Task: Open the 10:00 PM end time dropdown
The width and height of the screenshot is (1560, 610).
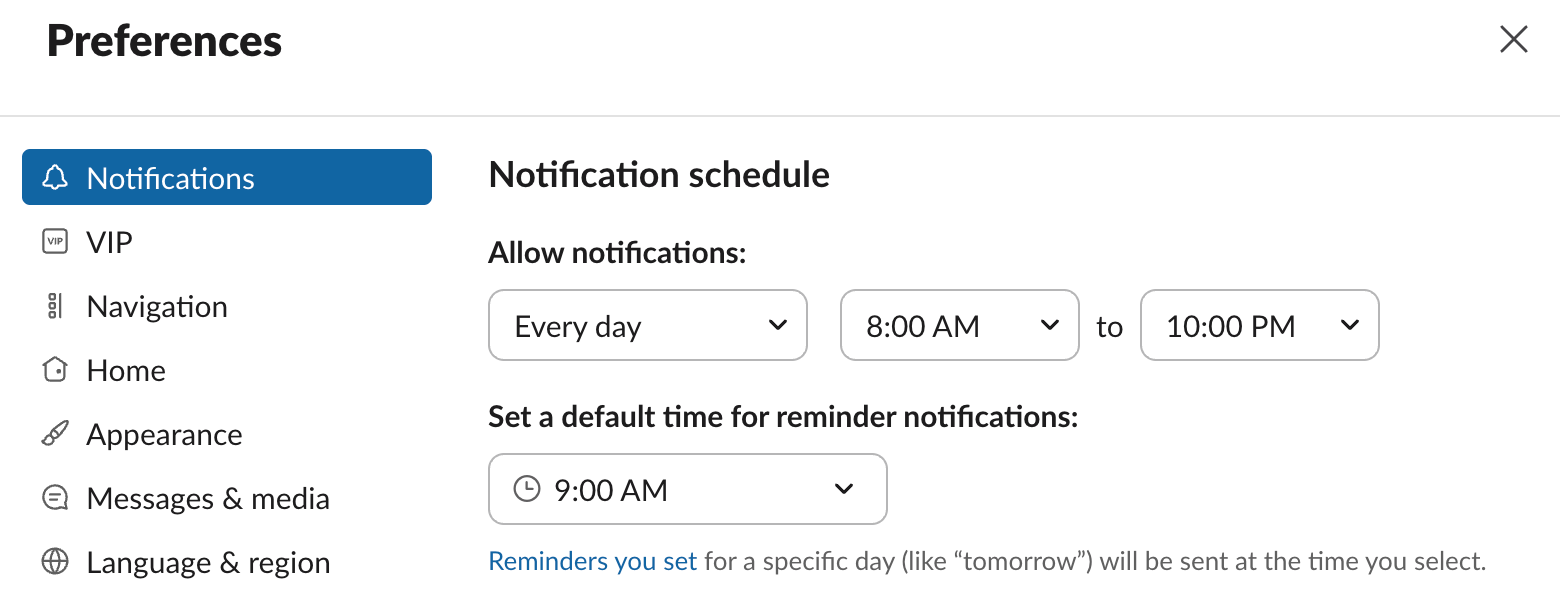Action: click(1259, 325)
